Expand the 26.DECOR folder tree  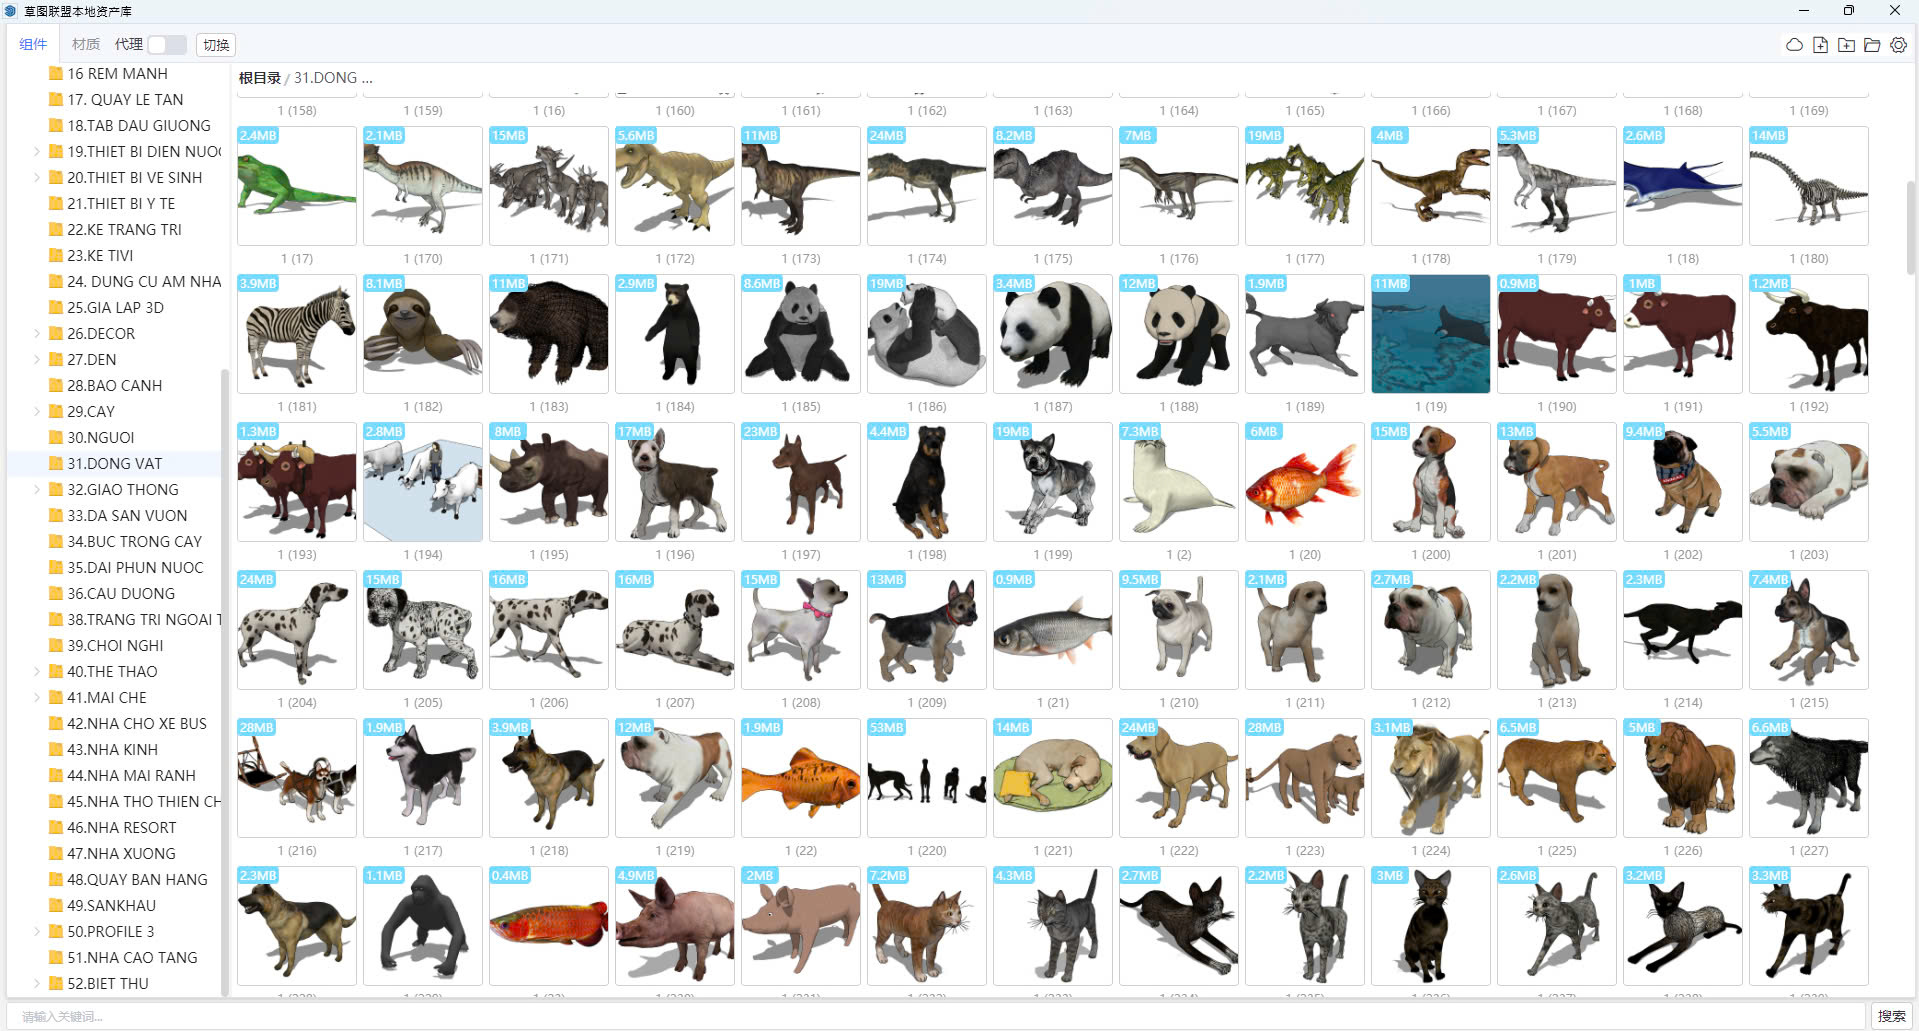point(37,334)
